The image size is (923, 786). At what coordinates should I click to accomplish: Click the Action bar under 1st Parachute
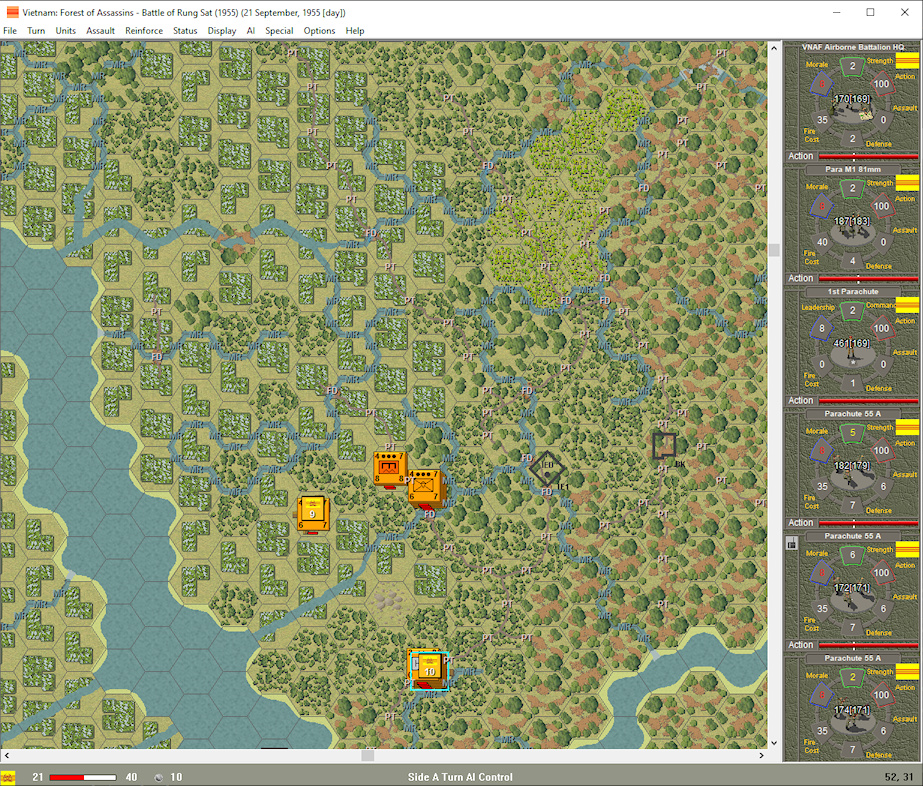868,400
